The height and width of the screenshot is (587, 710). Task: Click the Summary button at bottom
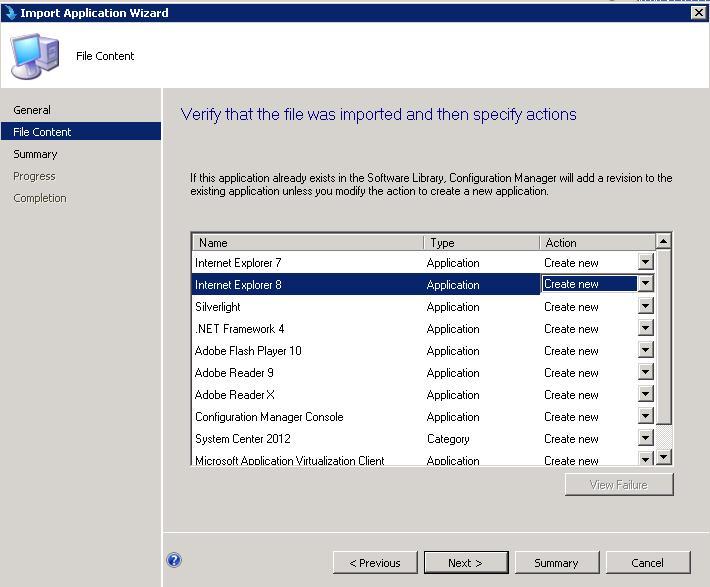[x=557, y=563]
